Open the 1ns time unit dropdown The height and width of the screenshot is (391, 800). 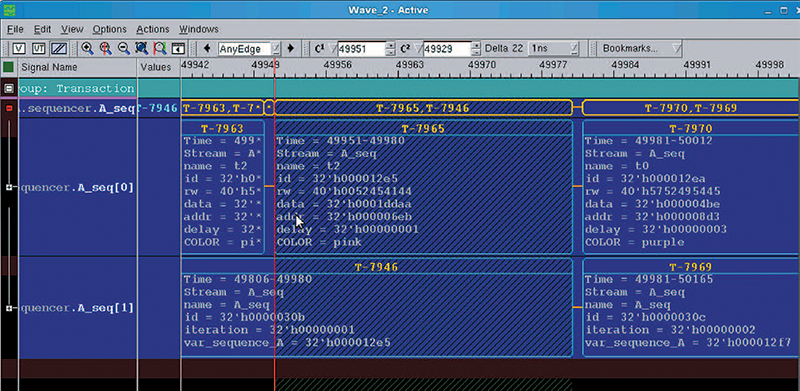[574, 49]
